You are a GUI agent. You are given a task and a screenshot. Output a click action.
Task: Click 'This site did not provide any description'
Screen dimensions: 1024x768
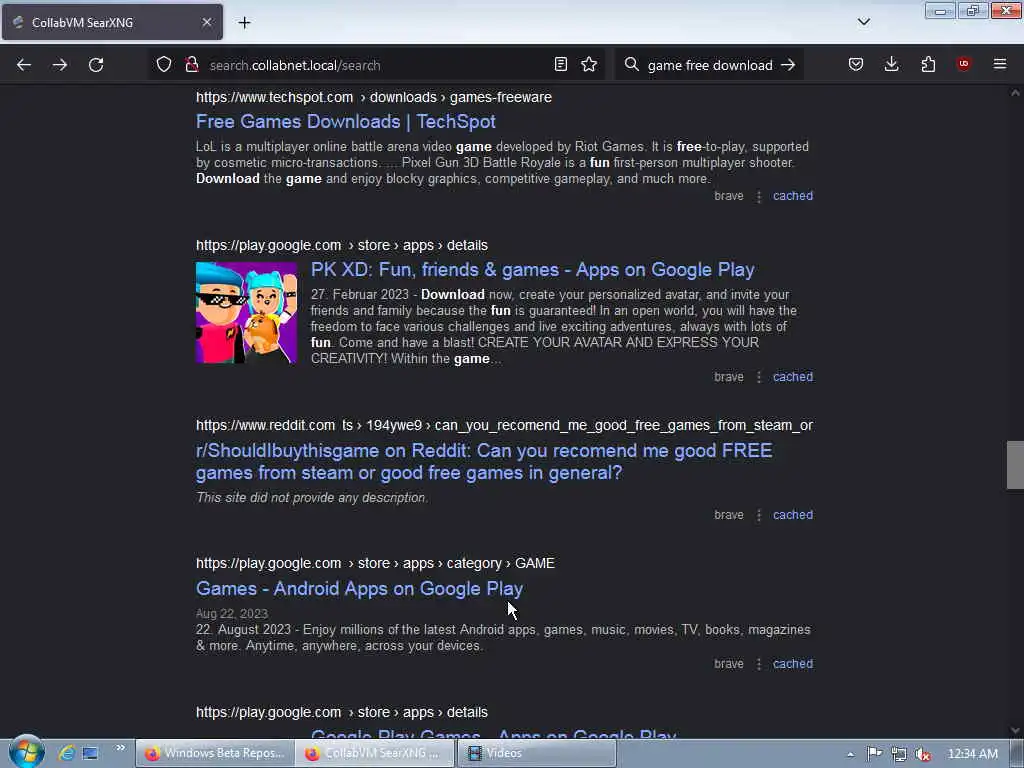[312, 498]
